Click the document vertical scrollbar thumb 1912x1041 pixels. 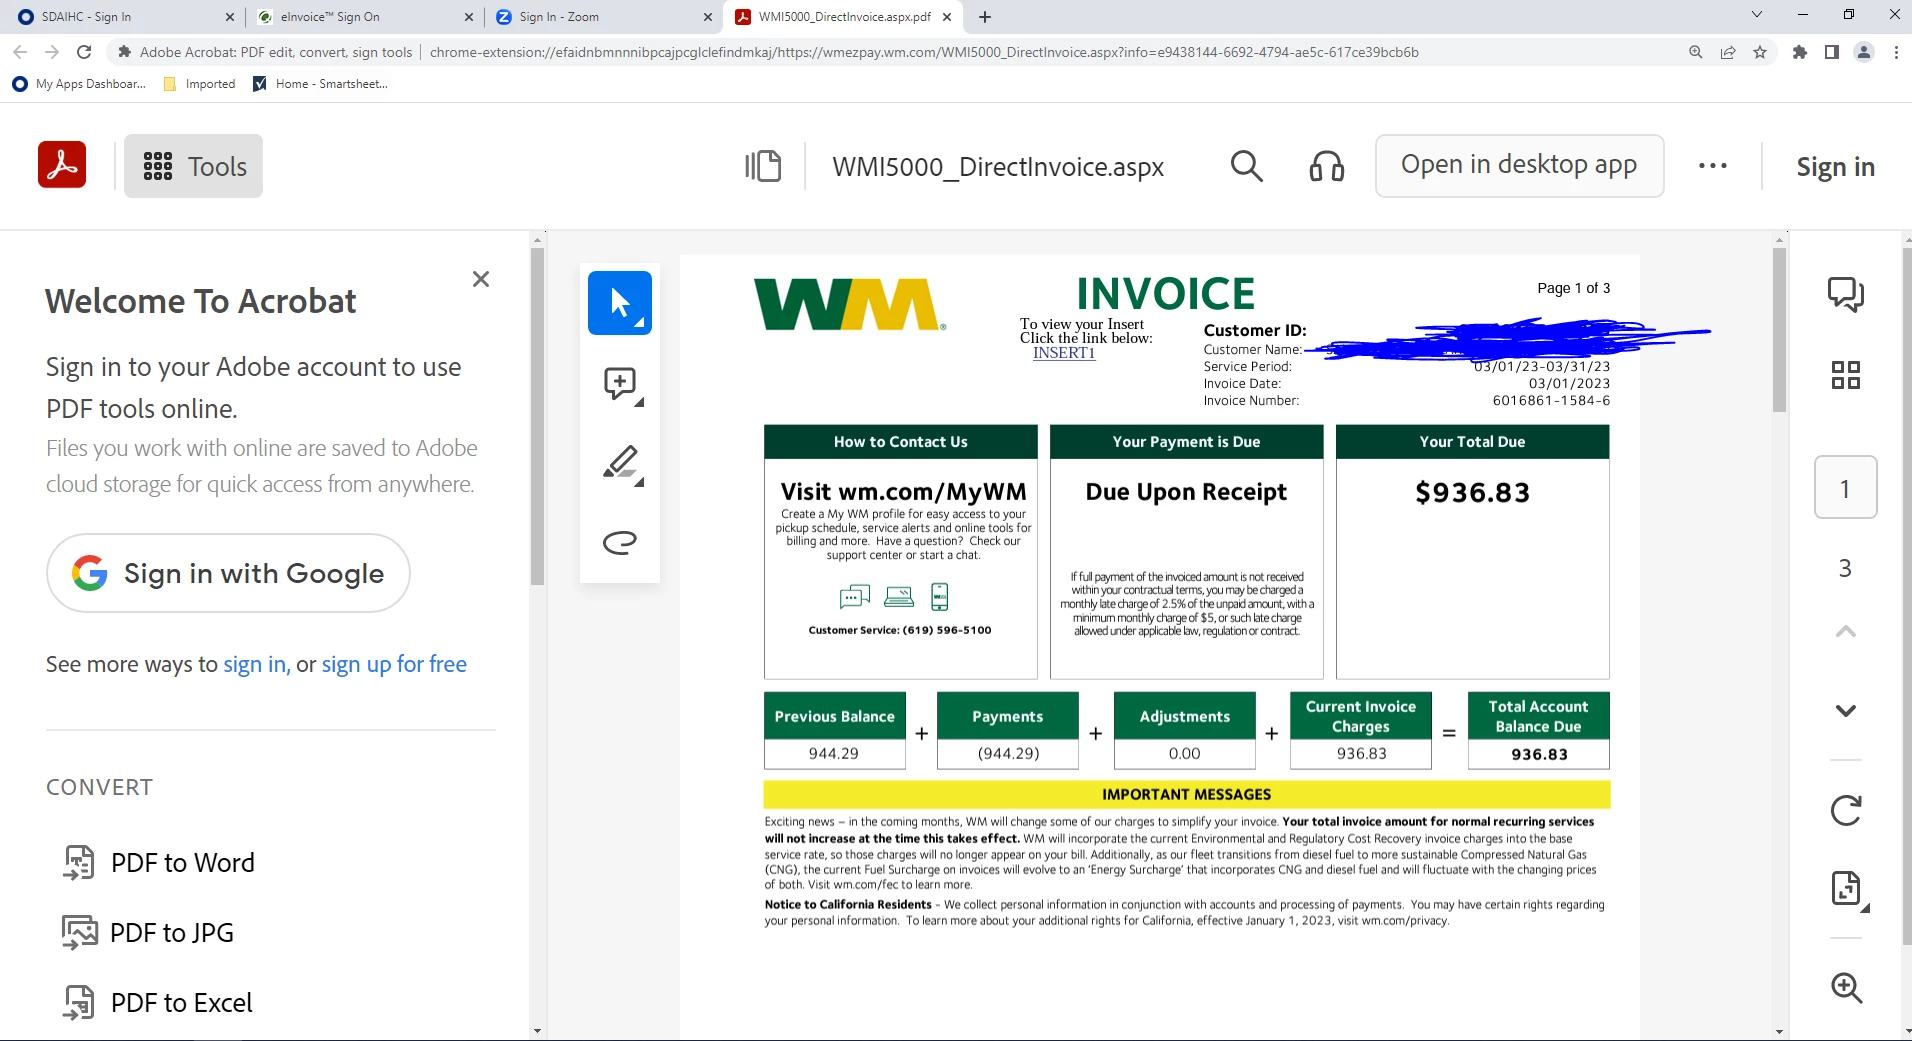point(1779,330)
